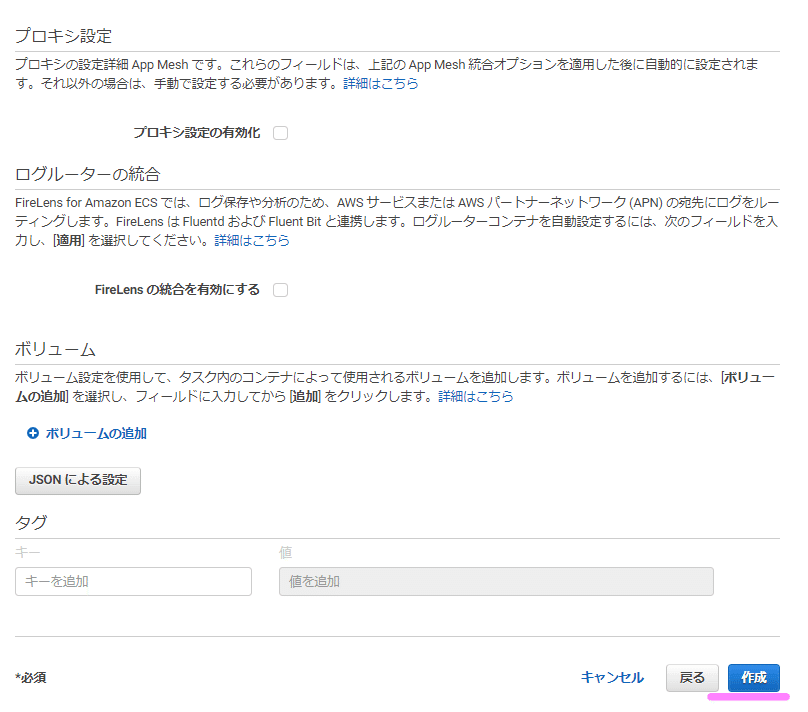
Task: Click the ログルーターの統合 heading
Action: (x=88, y=174)
